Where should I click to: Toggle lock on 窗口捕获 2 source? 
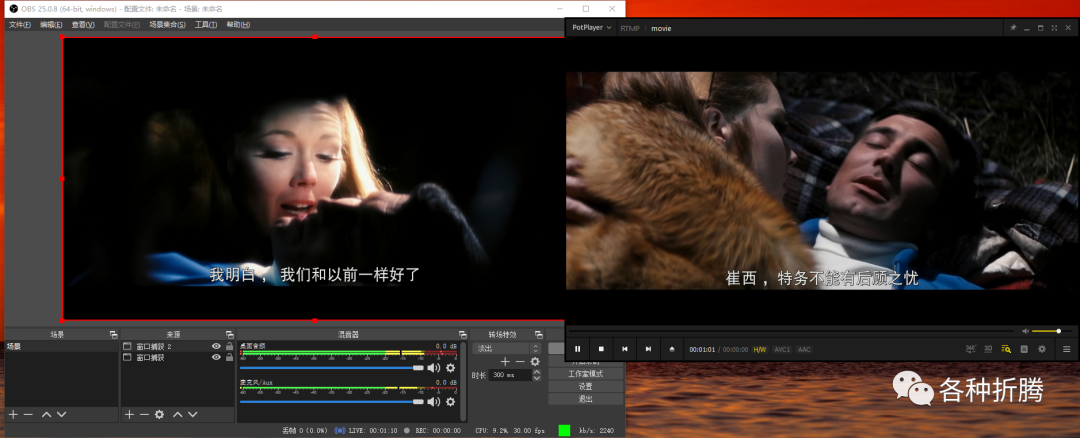click(x=229, y=346)
